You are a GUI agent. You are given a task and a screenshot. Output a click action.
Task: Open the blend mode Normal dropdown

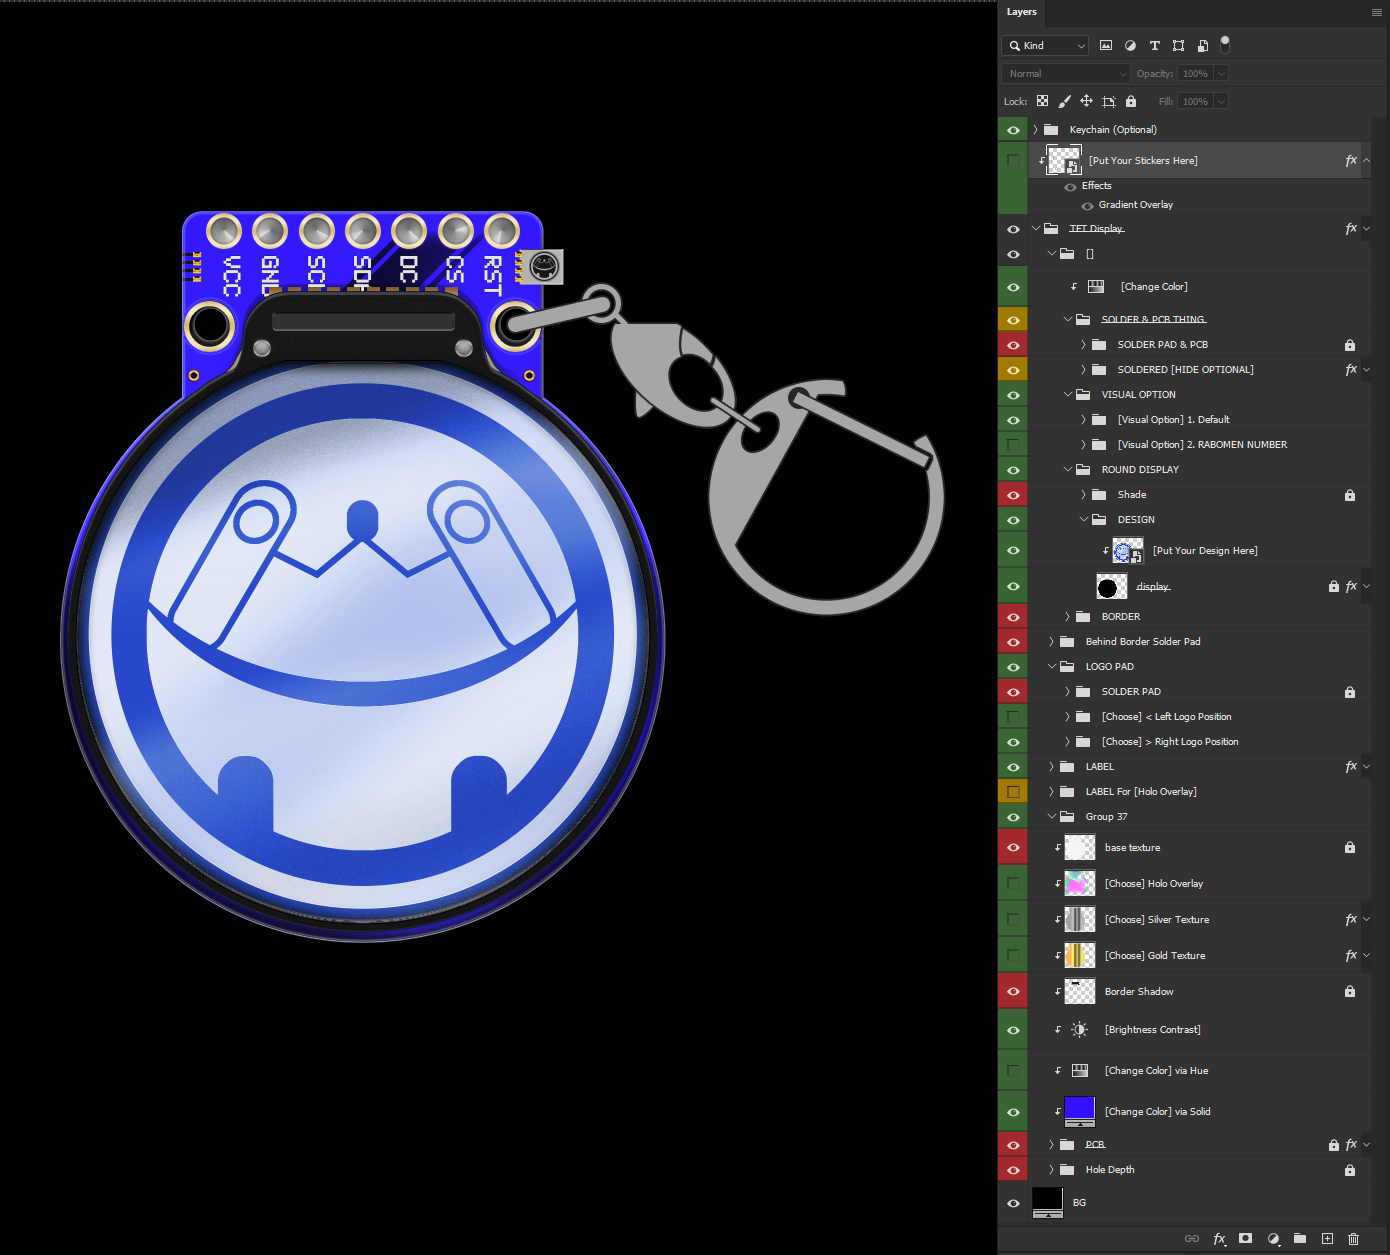click(x=1066, y=73)
